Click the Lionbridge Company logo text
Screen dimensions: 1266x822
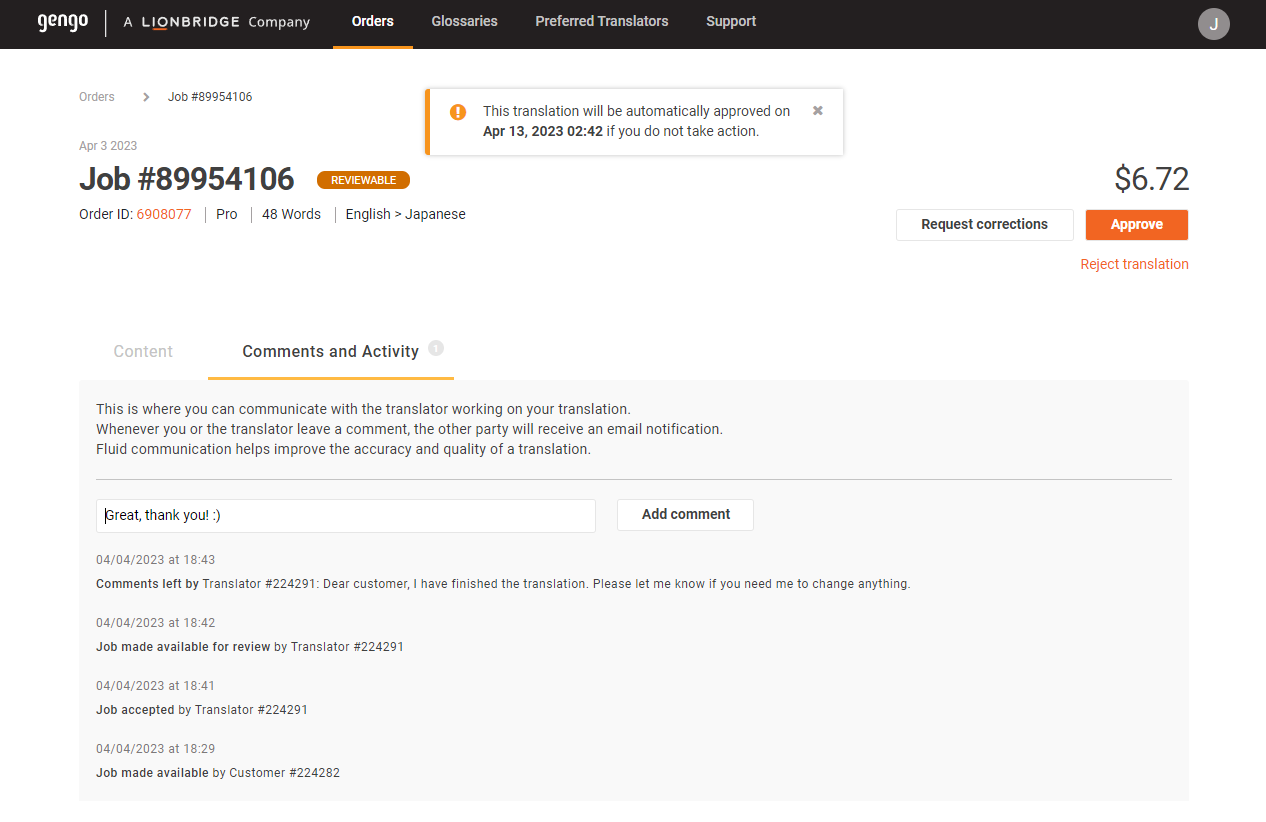click(216, 21)
